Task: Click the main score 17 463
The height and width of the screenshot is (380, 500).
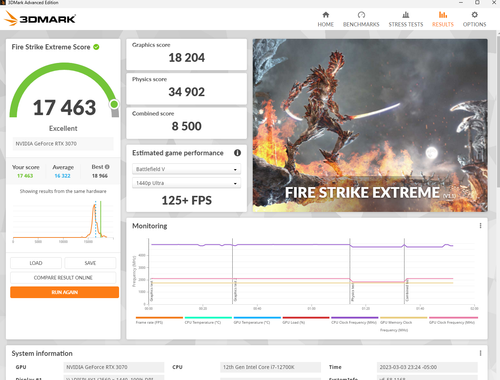Action: tap(64, 108)
